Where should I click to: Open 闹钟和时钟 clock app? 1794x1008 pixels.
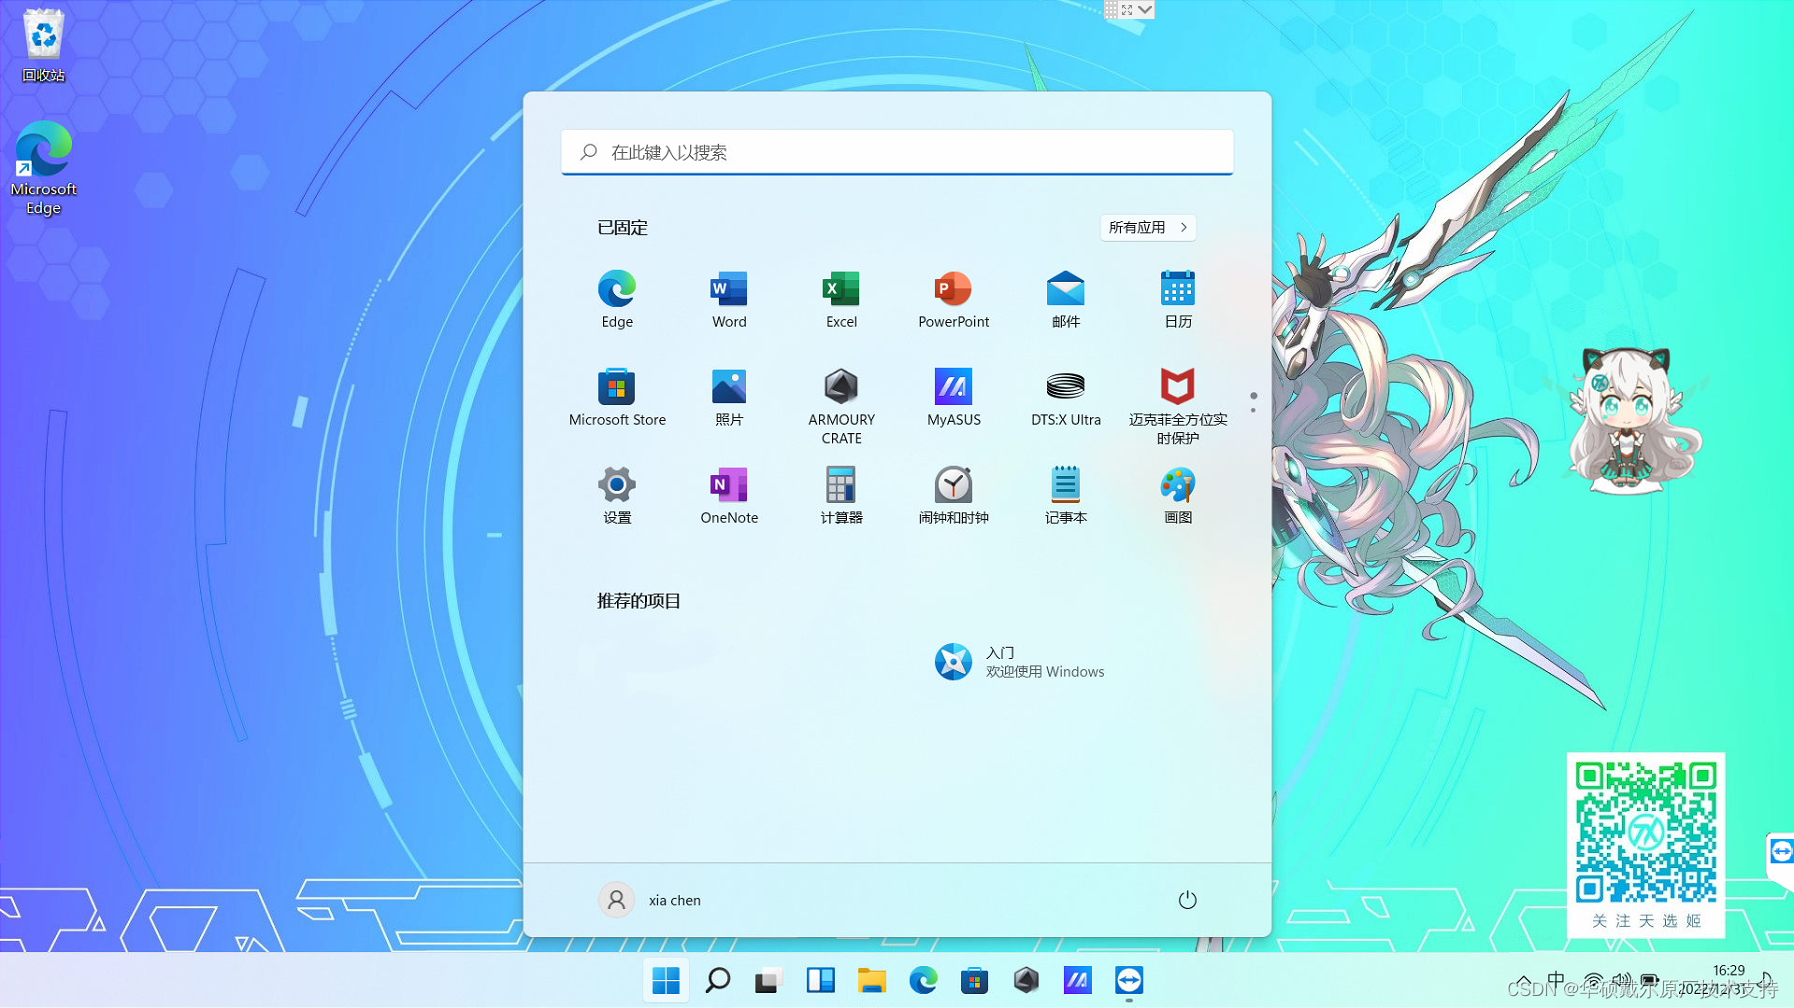coord(953,495)
